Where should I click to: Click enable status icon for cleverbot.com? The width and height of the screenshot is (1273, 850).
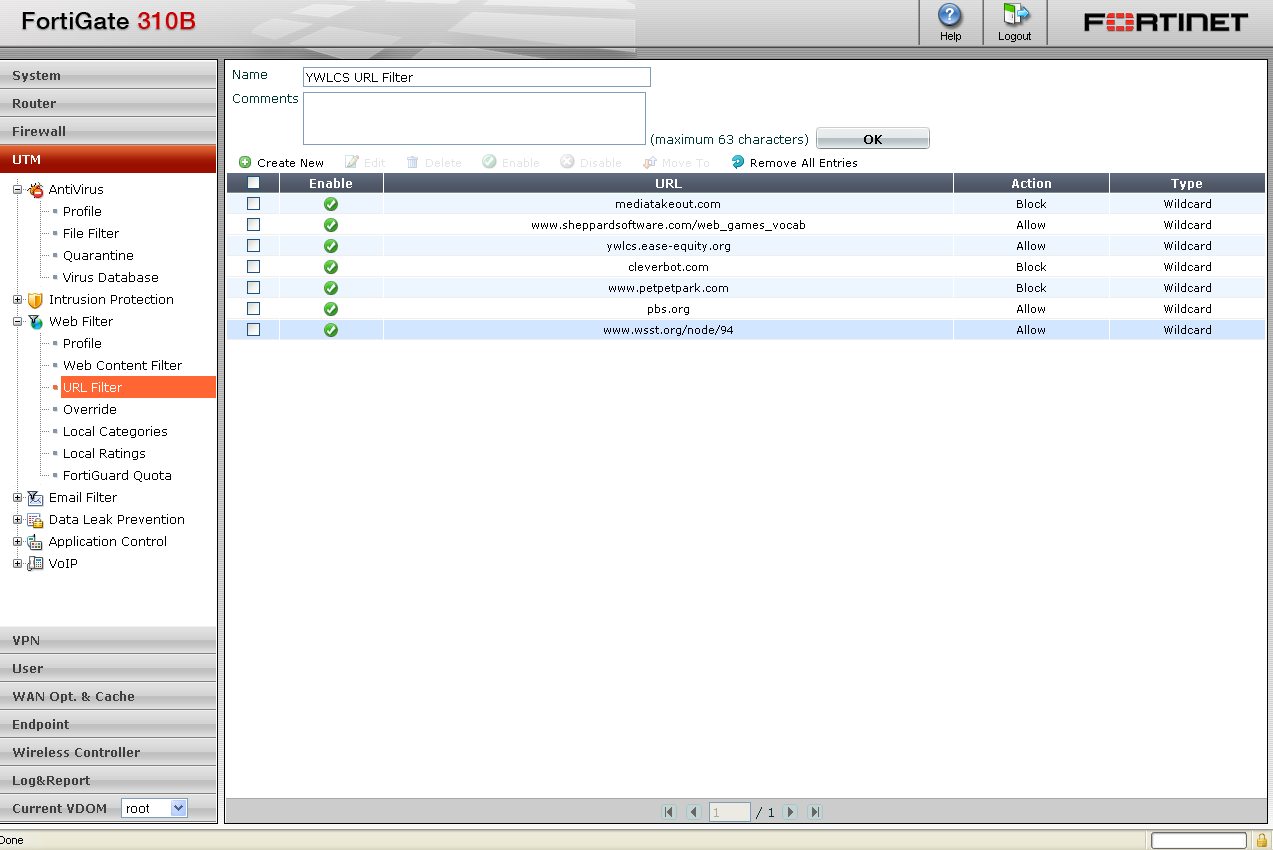(x=331, y=267)
